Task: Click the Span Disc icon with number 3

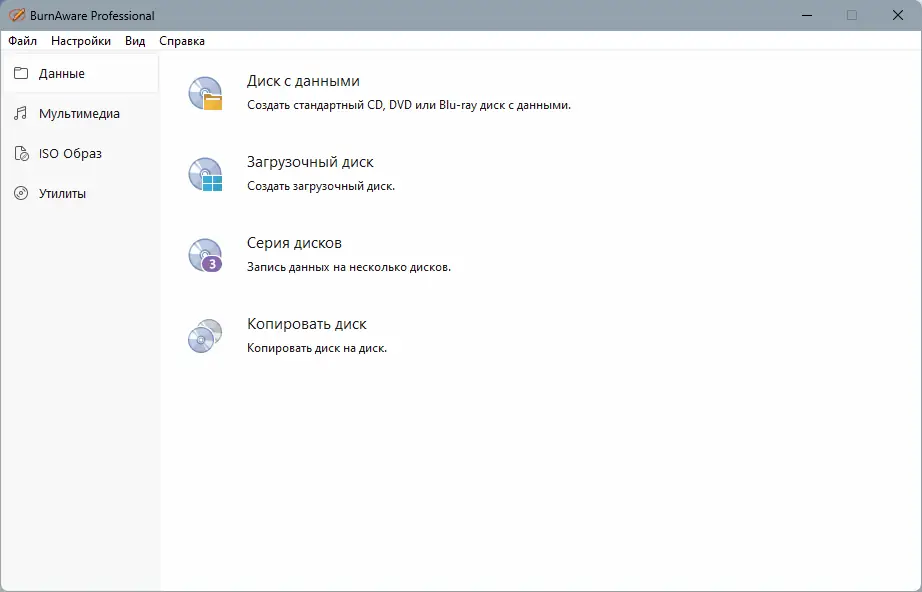Action: pyautogui.click(x=205, y=255)
